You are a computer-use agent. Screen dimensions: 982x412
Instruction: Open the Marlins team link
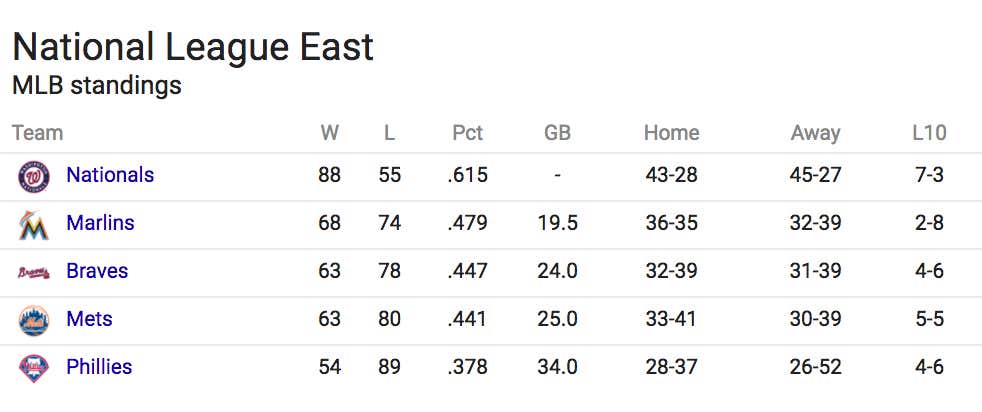(x=100, y=223)
